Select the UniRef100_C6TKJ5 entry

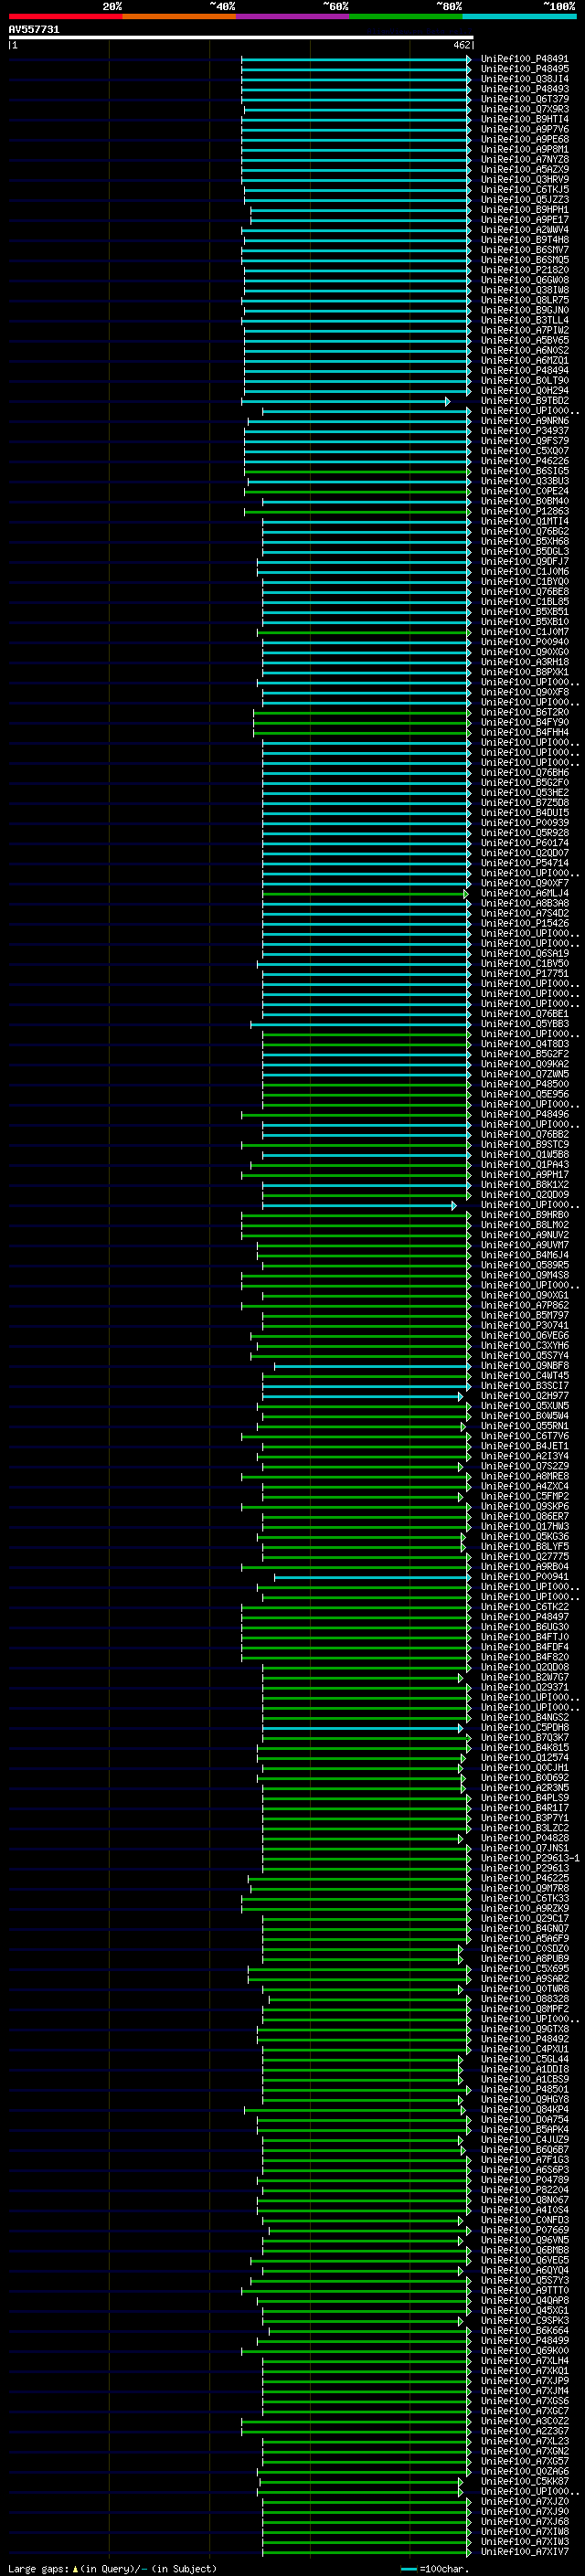point(524,190)
